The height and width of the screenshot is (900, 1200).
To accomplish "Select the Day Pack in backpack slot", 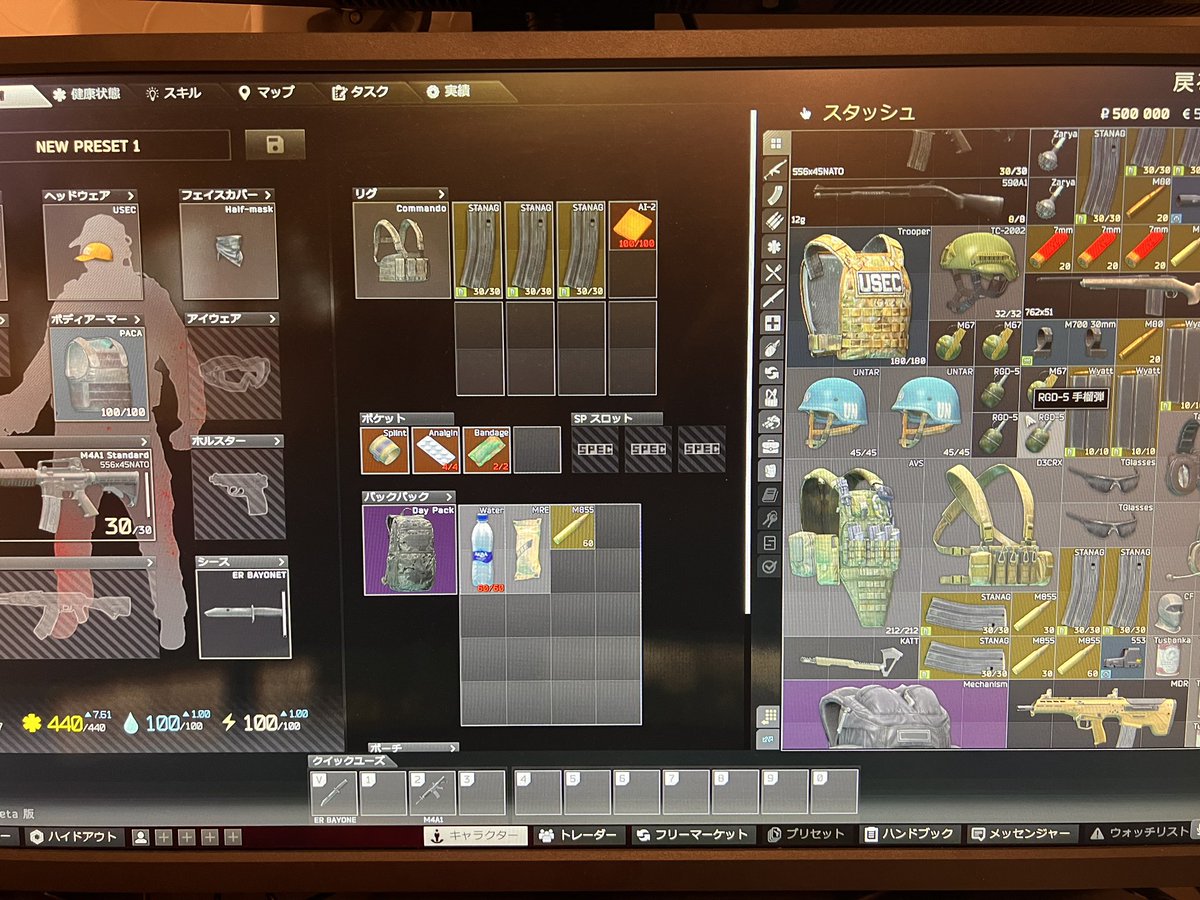I will [410, 549].
